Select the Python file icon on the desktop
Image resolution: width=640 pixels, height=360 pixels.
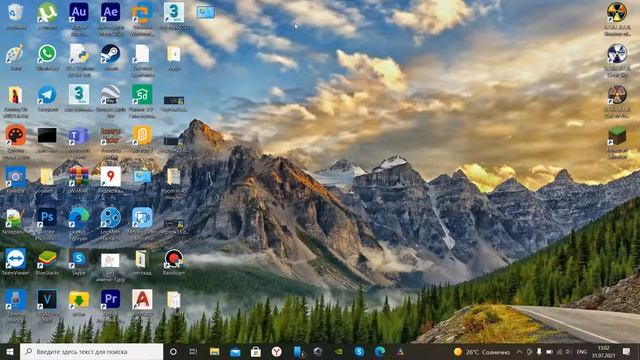point(79,54)
